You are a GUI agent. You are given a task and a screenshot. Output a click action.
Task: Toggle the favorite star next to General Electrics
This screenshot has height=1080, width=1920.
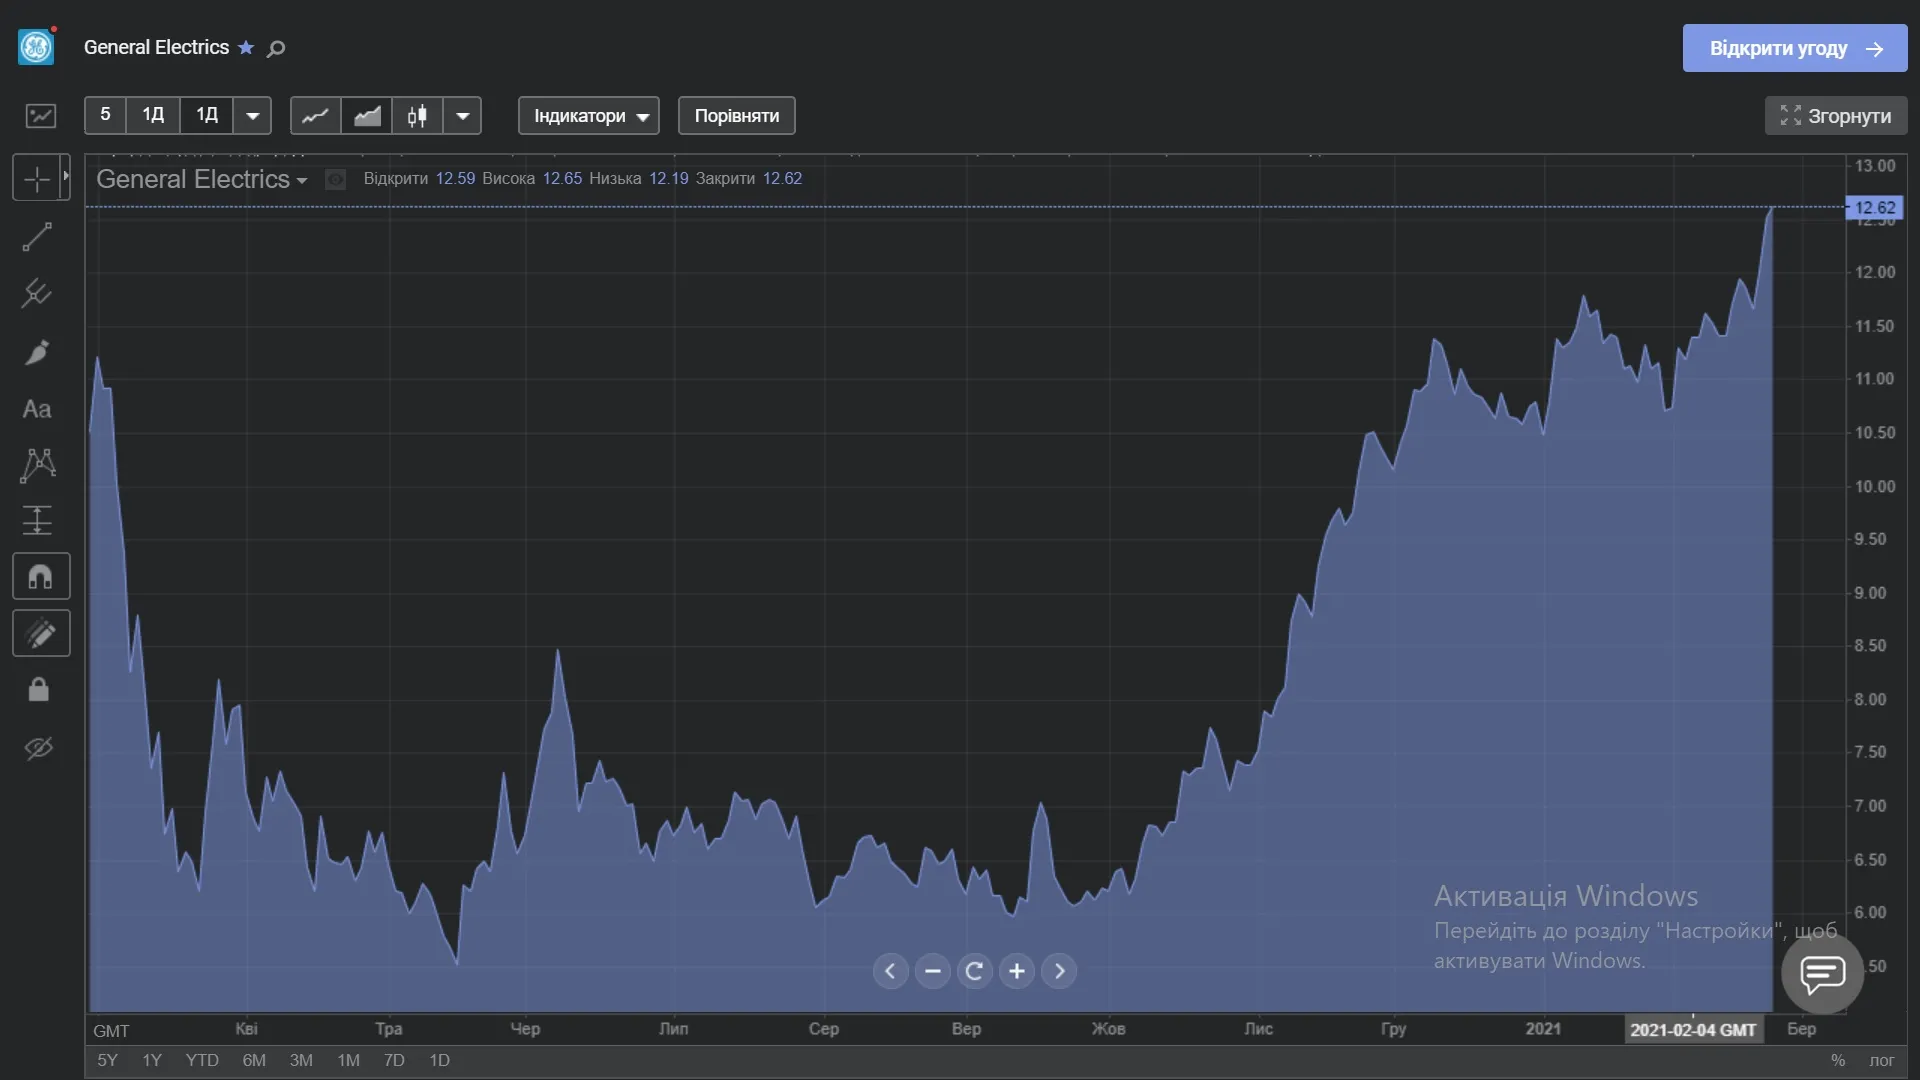click(x=246, y=48)
